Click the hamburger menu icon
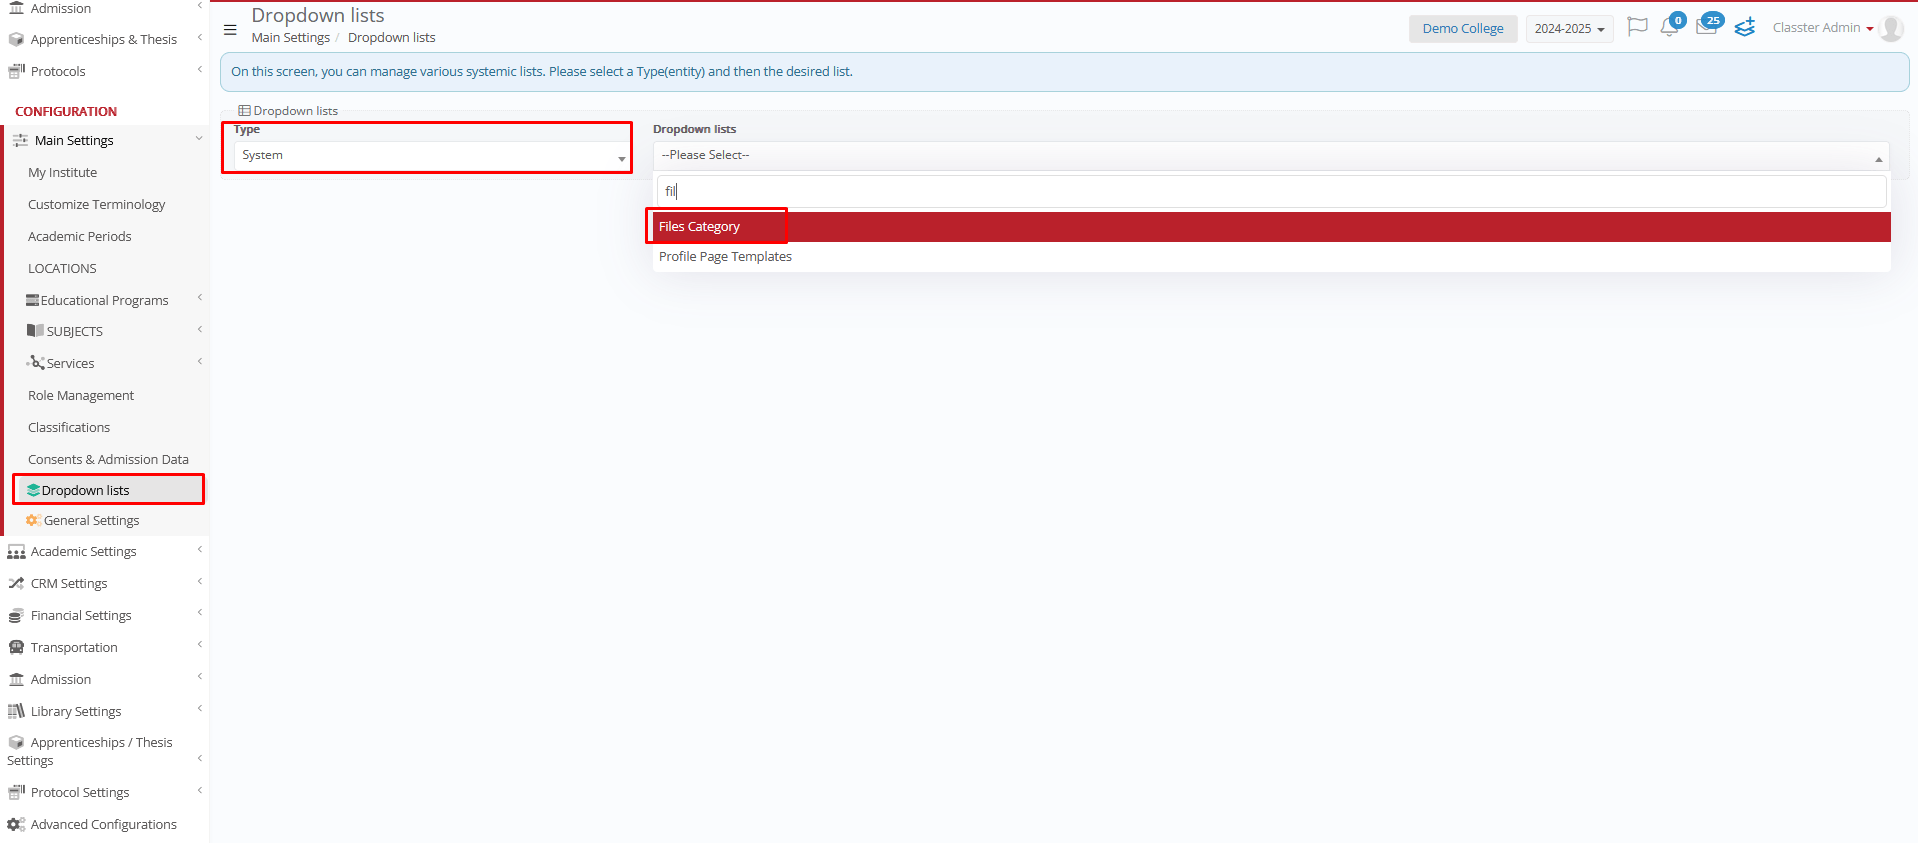Image resolution: width=1918 pixels, height=843 pixels. [230, 30]
